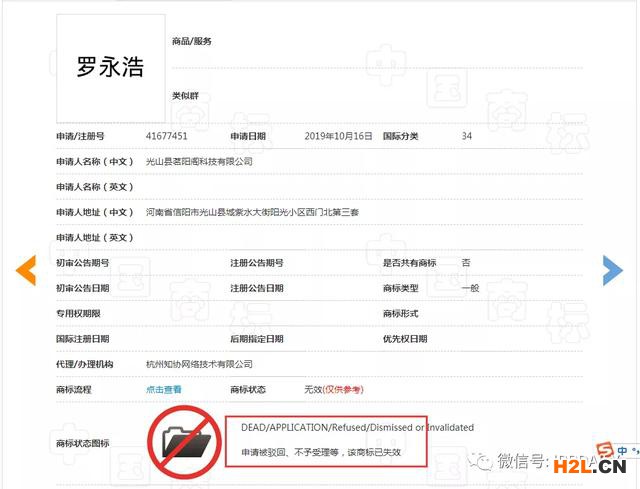Select international class value 34
The height and width of the screenshot is (489, 640).
tap(467, 136)
